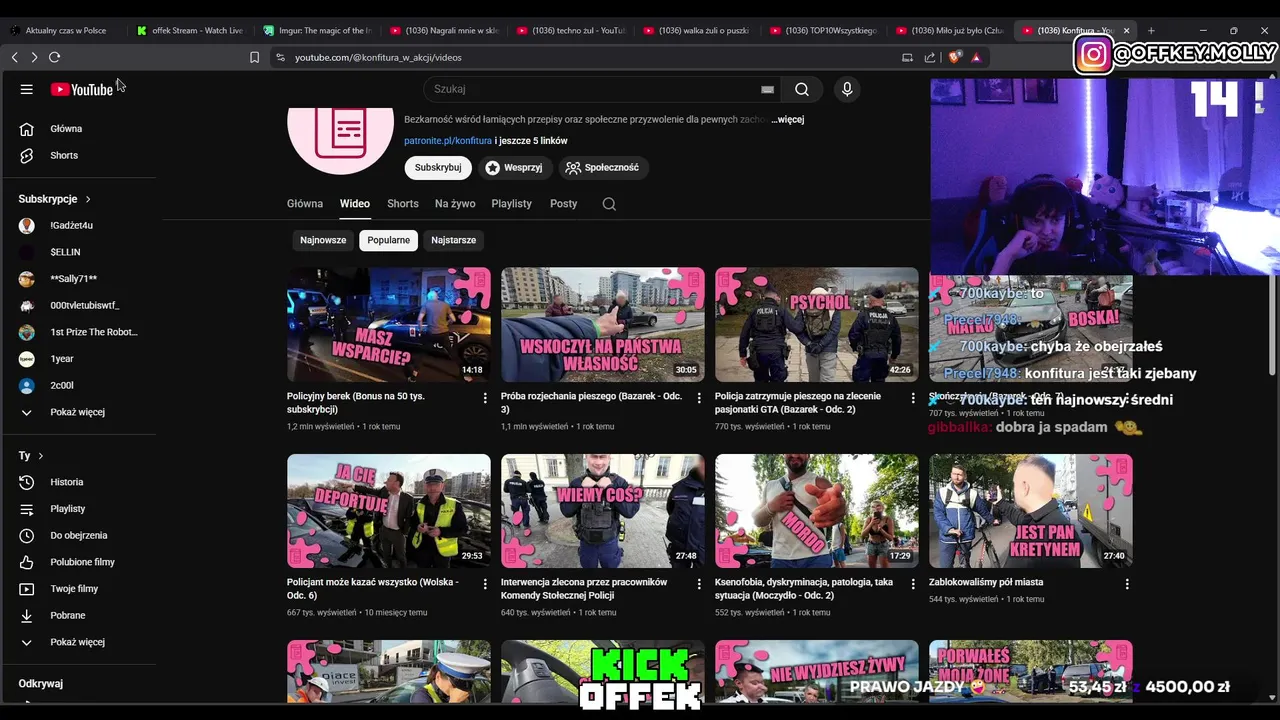Open the JA CIĘ DEPORTUJĘ video thumbnail

click(x=389, y=511)
